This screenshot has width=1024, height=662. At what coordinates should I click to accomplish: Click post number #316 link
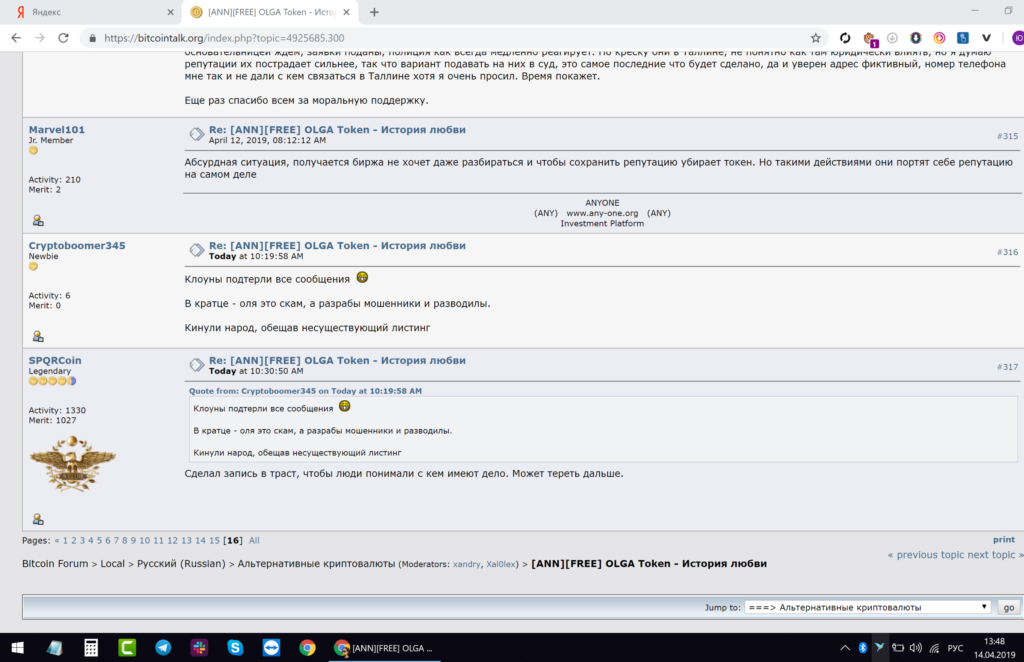point(1007,252)
